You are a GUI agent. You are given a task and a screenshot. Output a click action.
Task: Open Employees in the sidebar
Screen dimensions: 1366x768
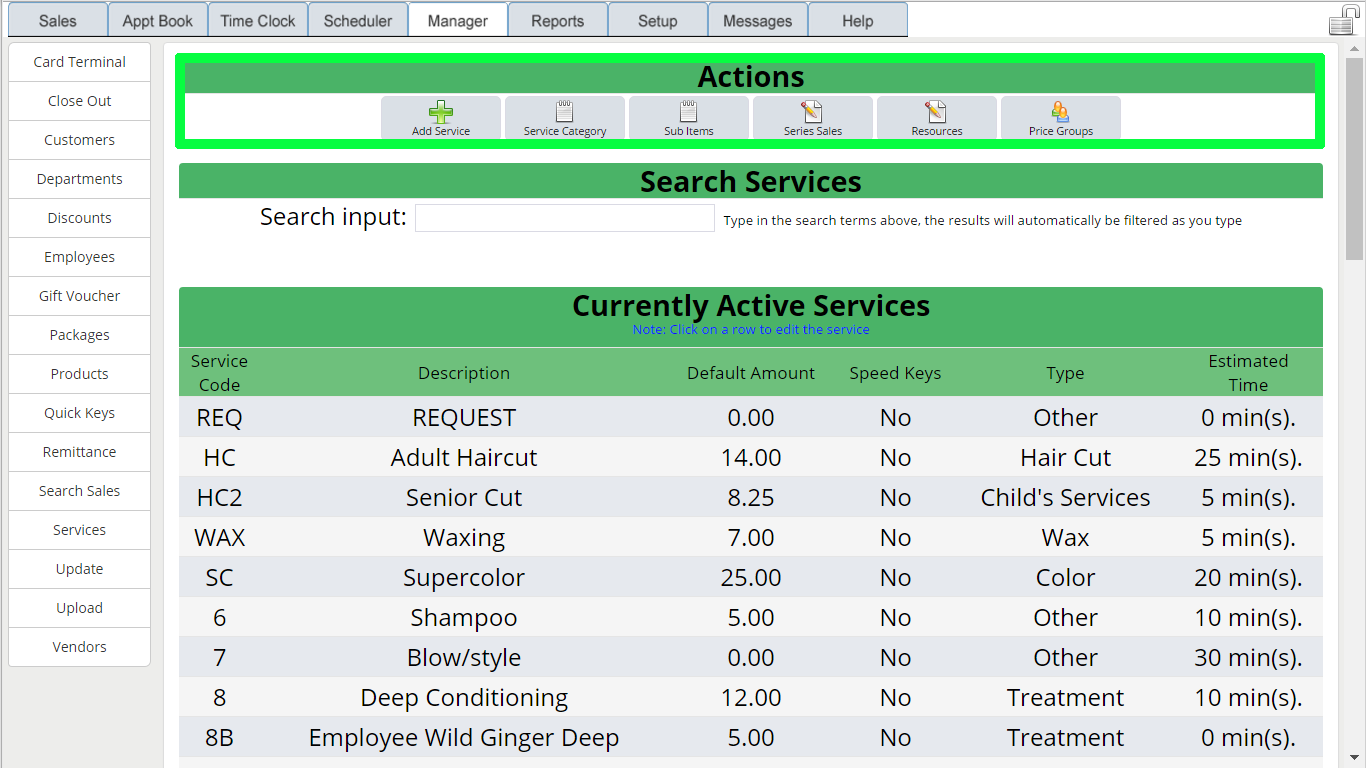(x=79, y=257)
